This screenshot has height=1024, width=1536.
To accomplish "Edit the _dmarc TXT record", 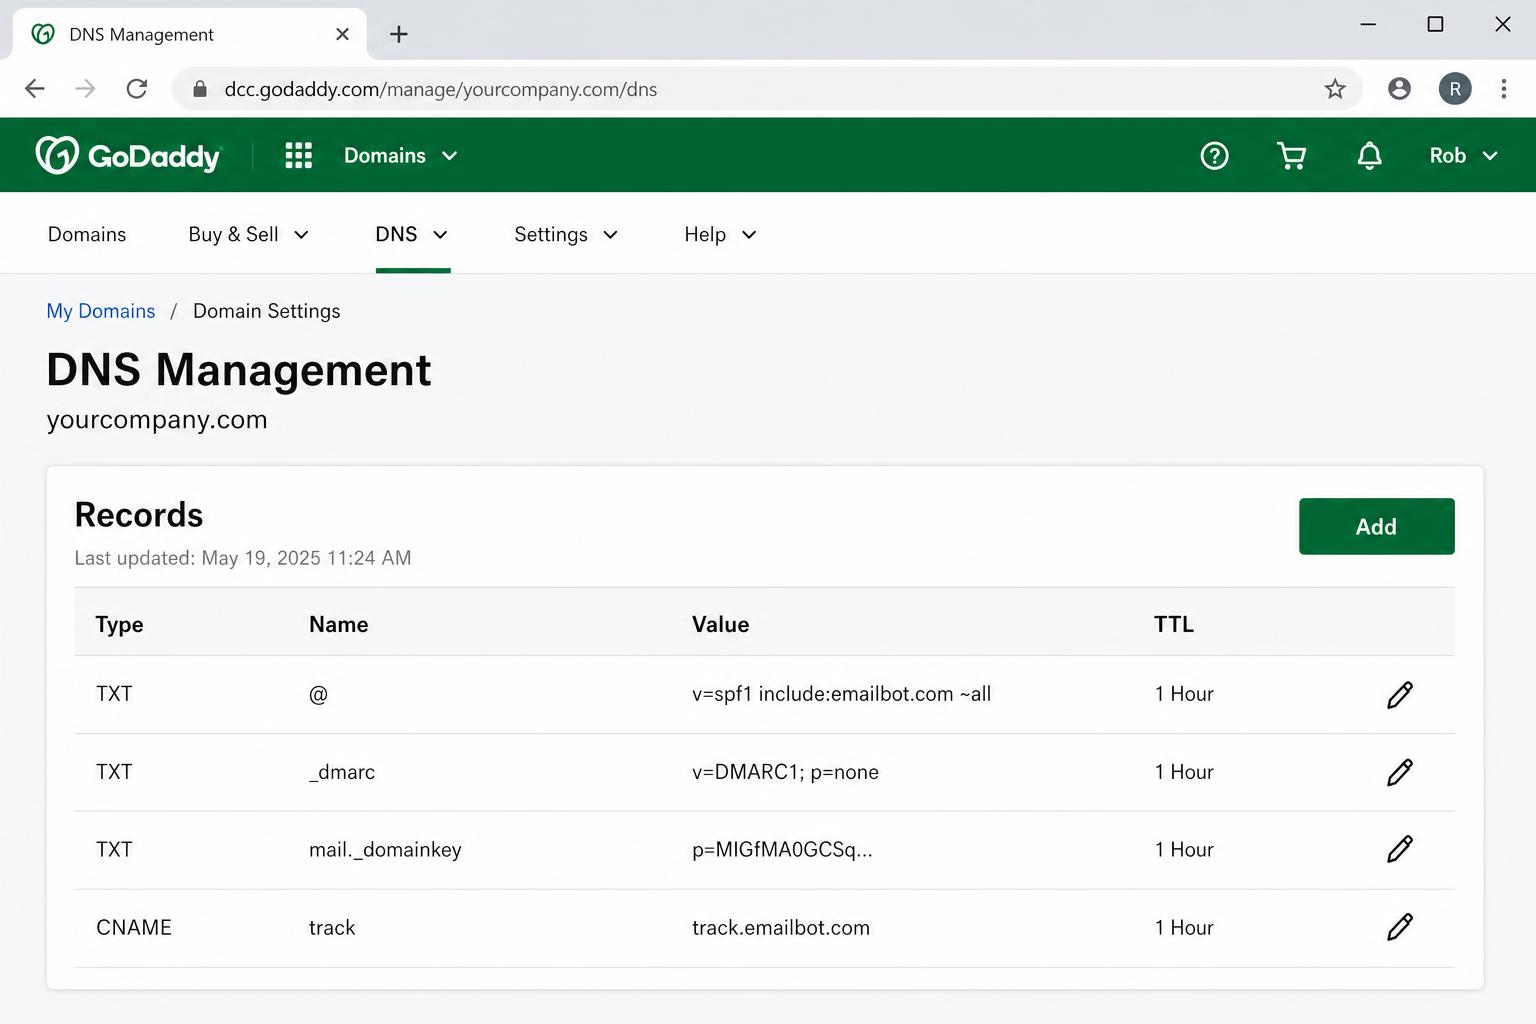I will (x=1400, y=772).
